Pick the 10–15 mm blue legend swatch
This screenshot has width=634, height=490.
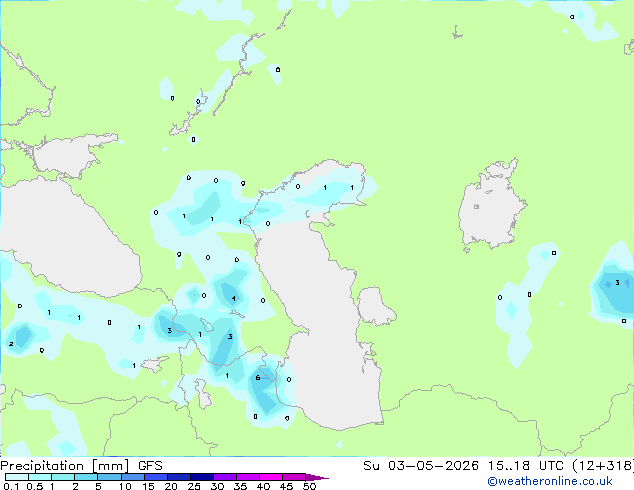coord(132,477)
